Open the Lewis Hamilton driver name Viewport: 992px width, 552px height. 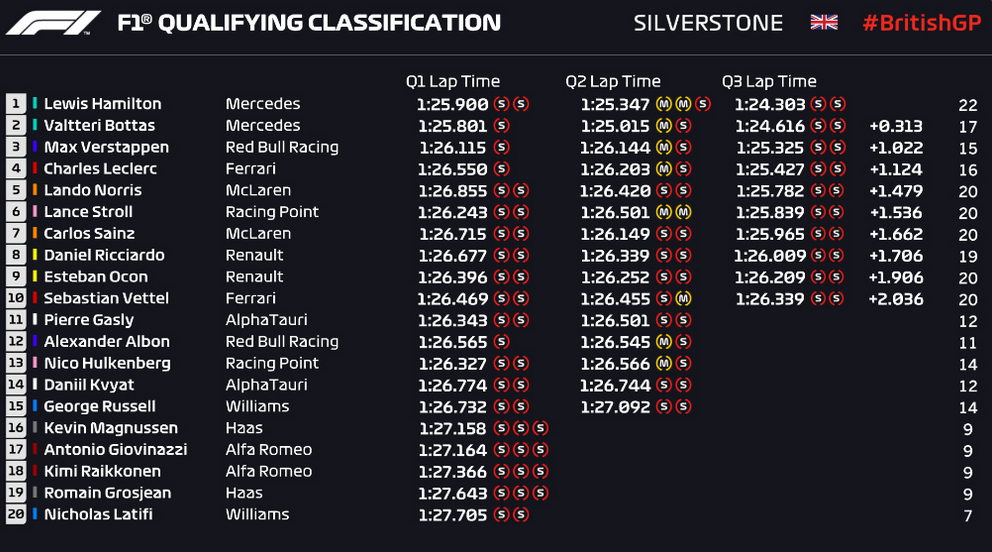pos(102,104)
